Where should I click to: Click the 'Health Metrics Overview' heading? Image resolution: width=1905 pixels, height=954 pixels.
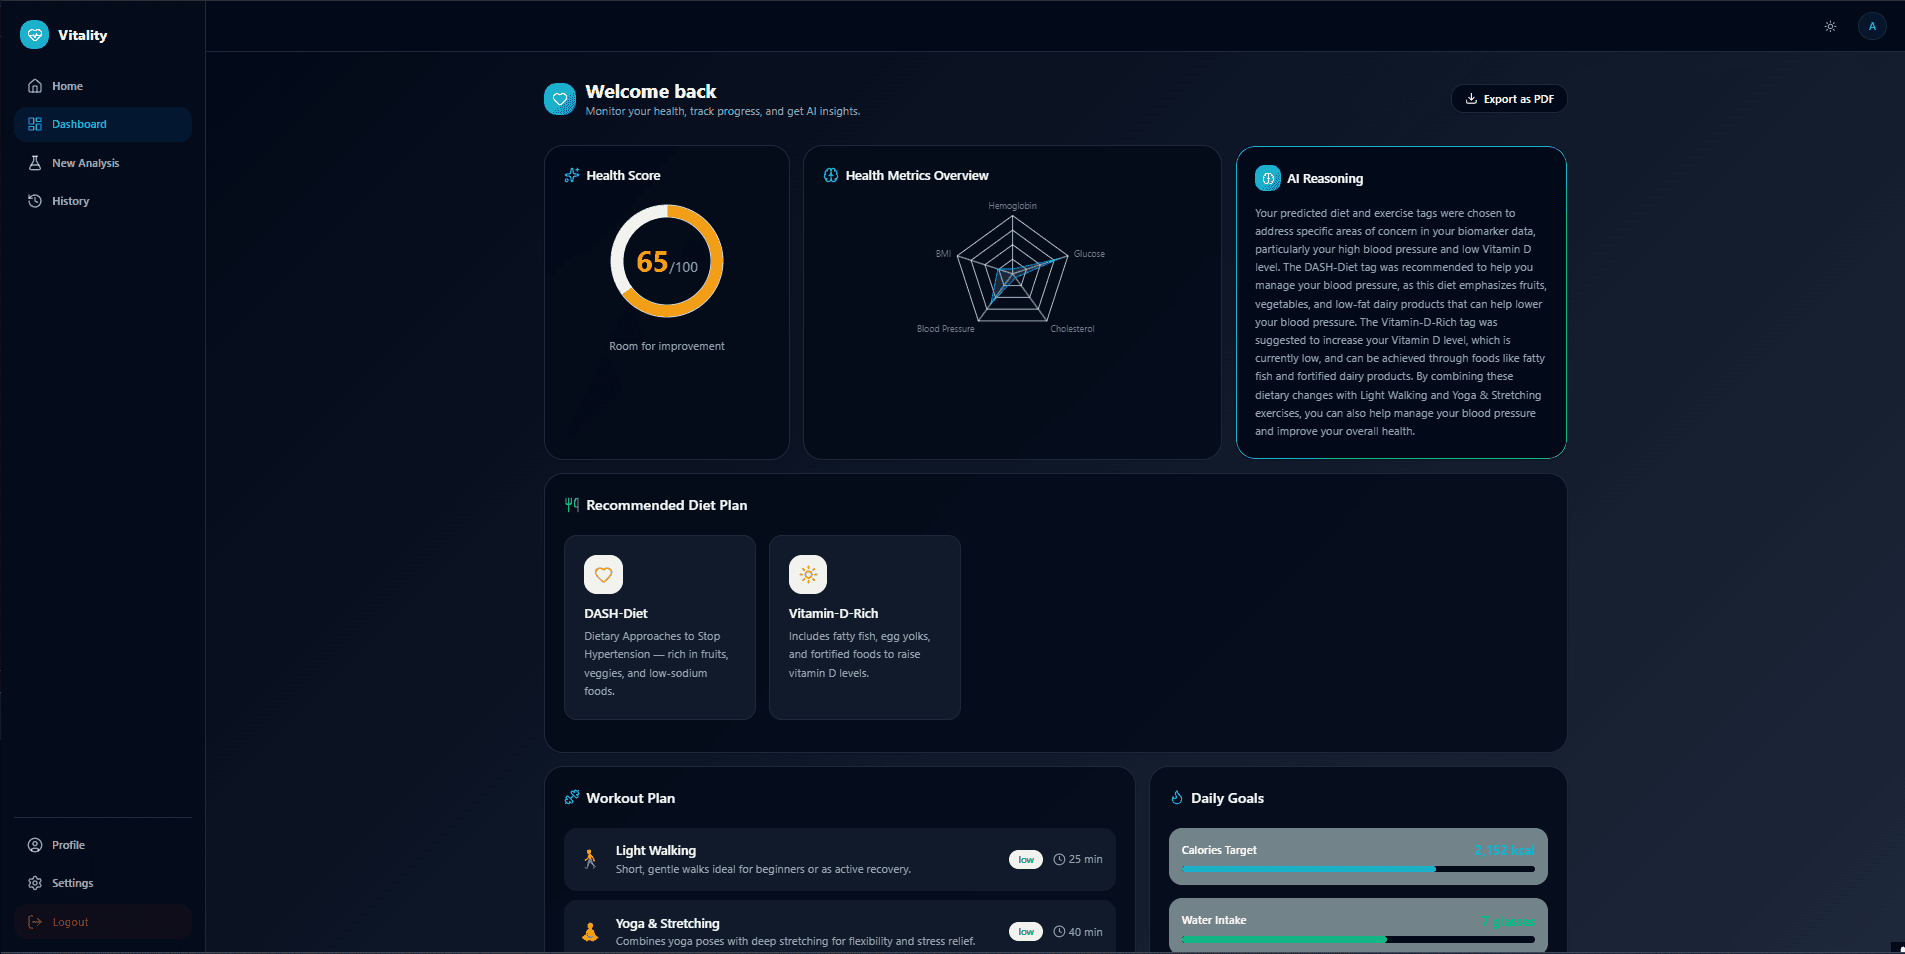pos(917,175)
